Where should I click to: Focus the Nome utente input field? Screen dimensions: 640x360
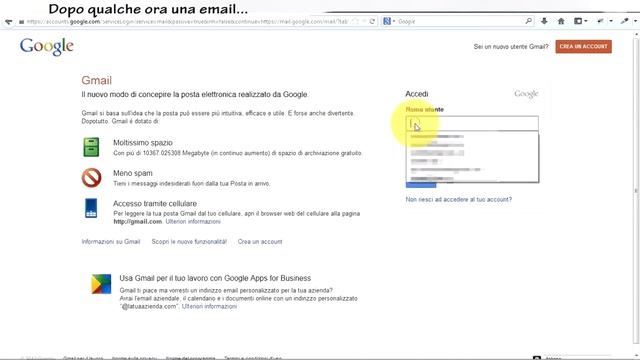coord(472,123)
